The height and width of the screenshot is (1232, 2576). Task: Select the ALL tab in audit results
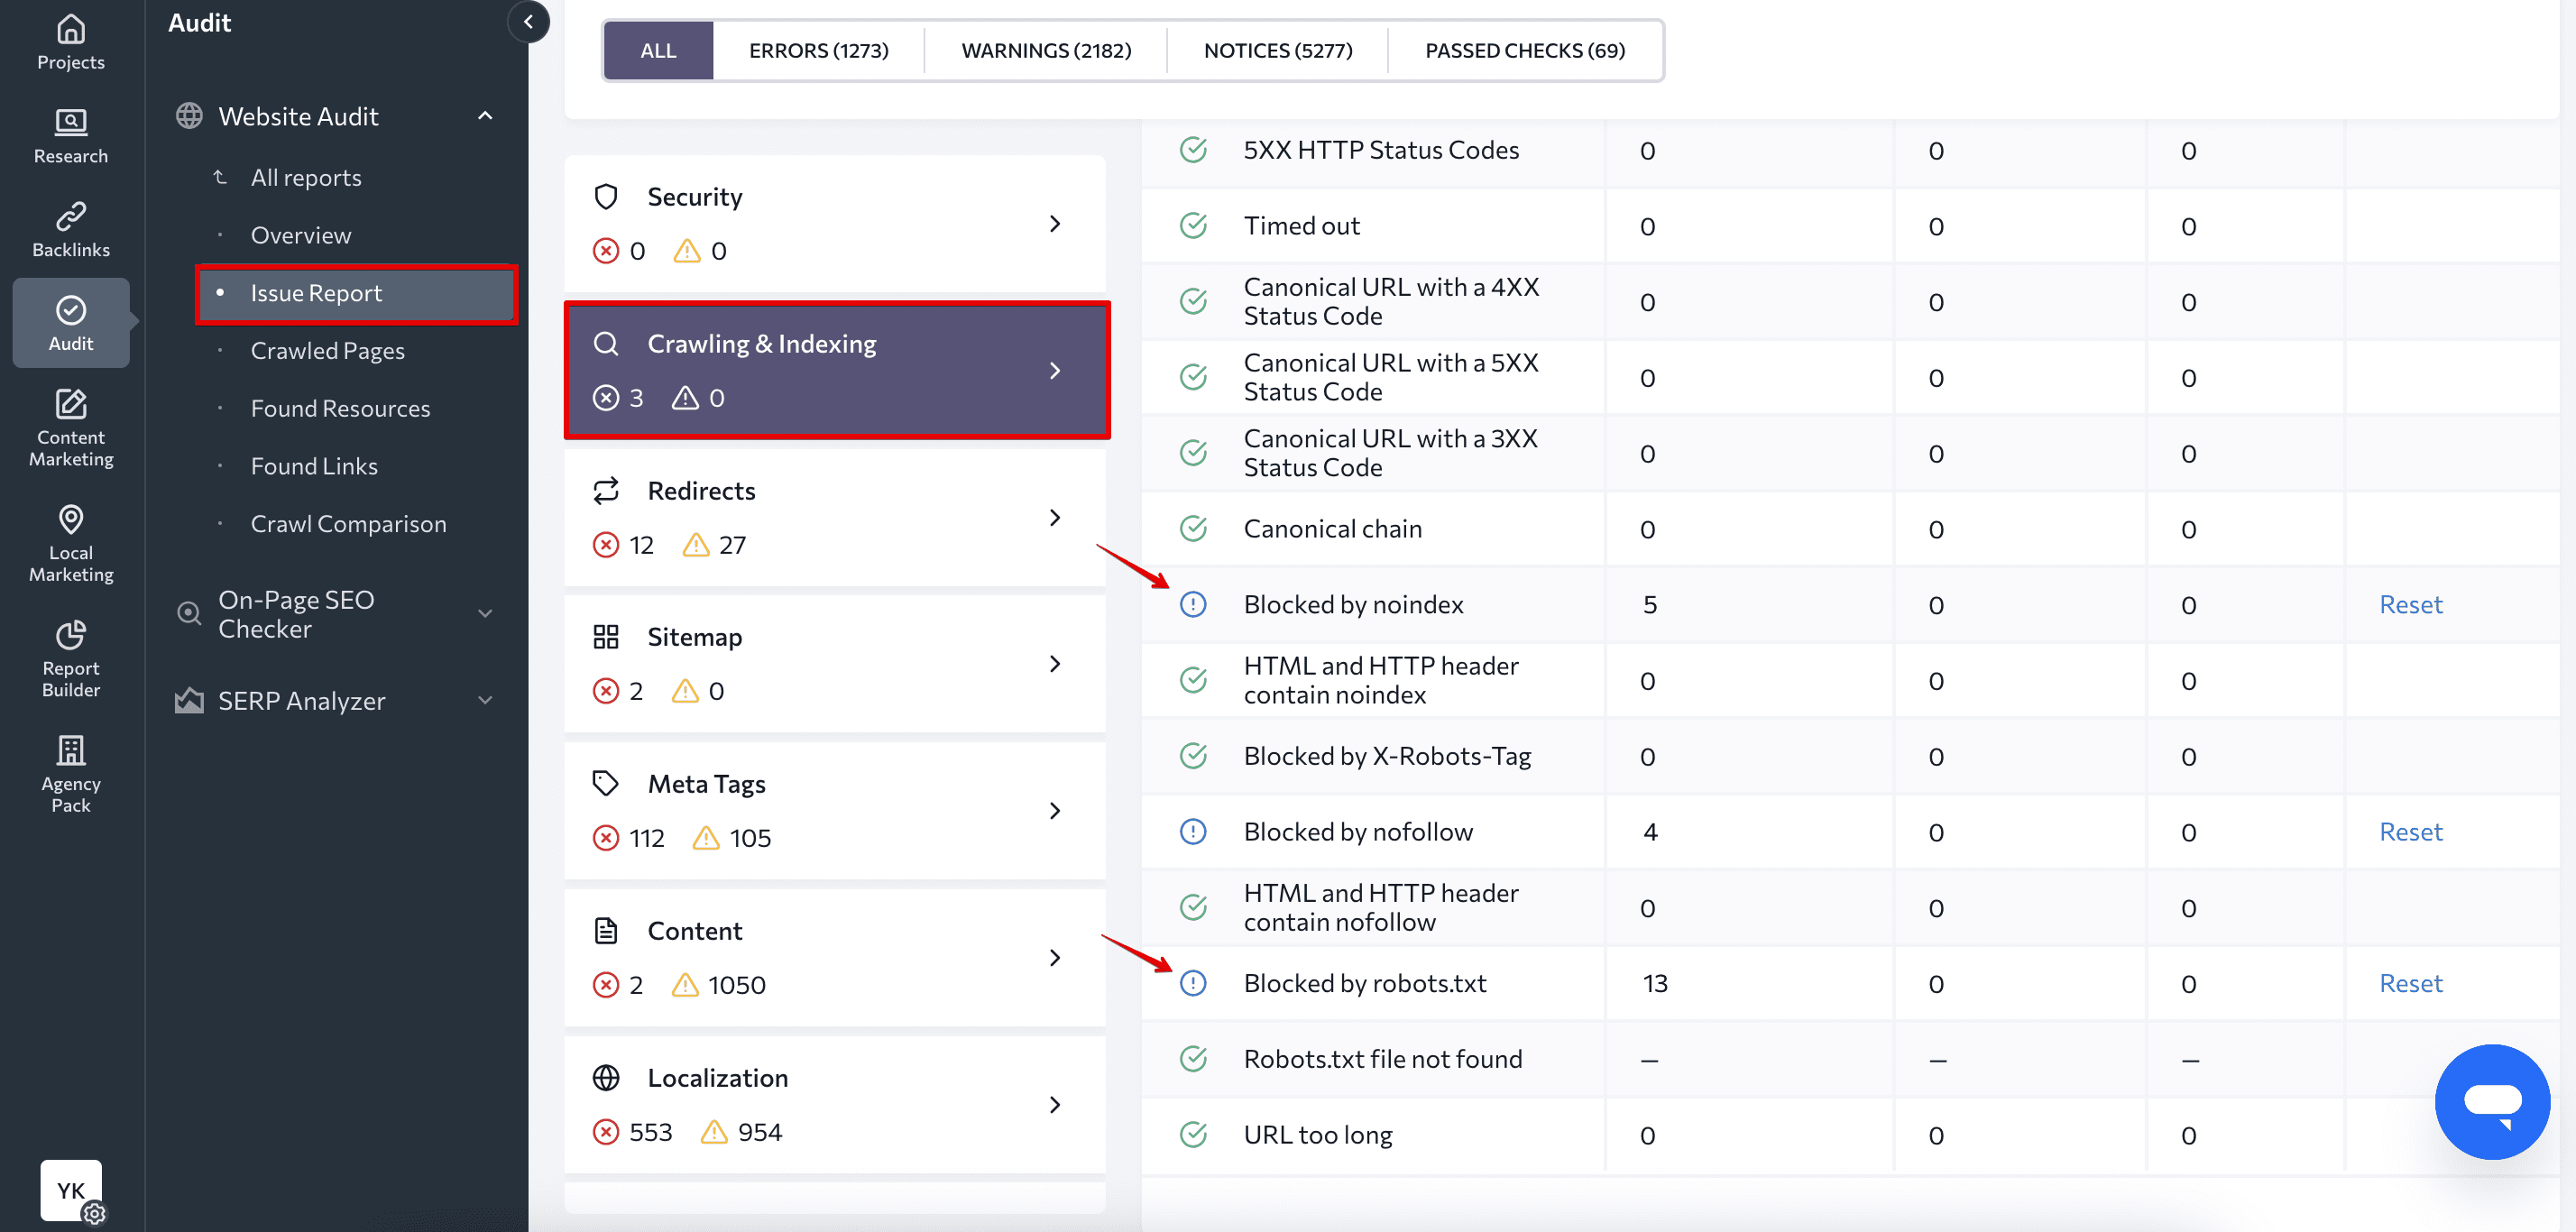(x=656, y=50)
